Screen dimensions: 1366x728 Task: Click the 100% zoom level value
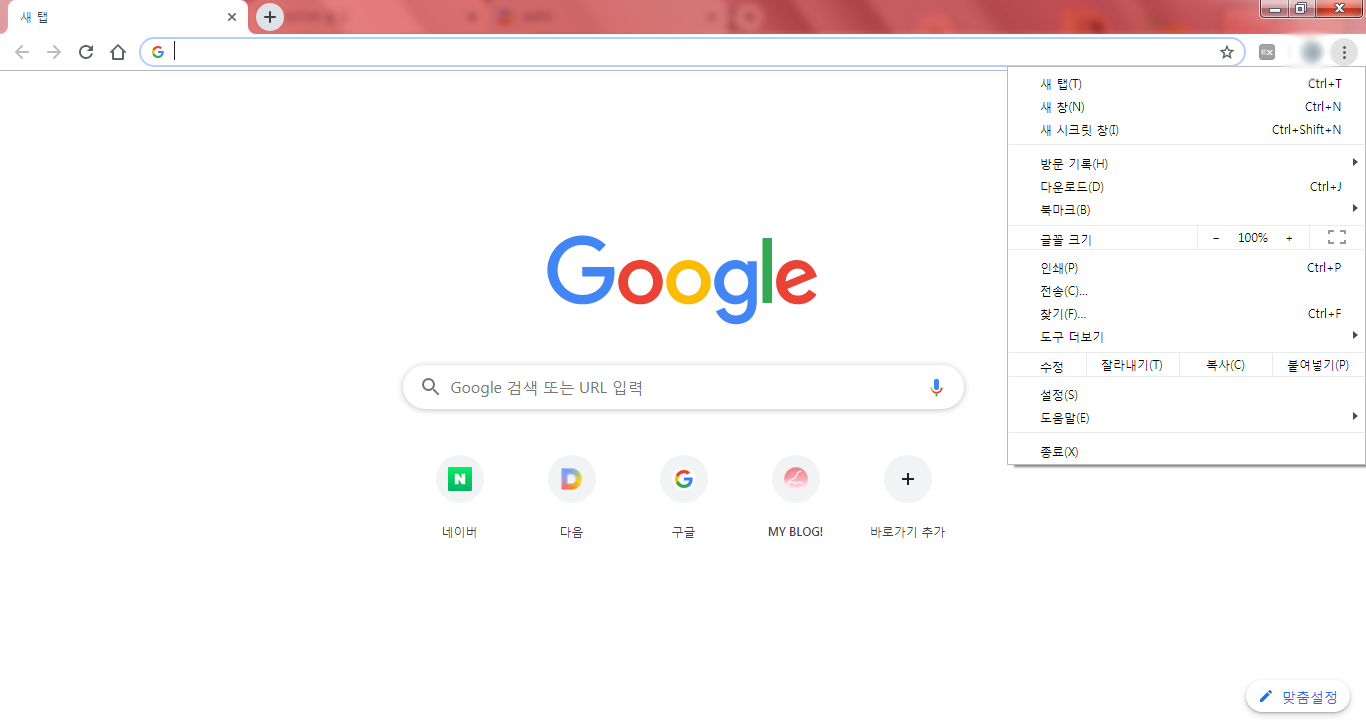(1253, 238)
